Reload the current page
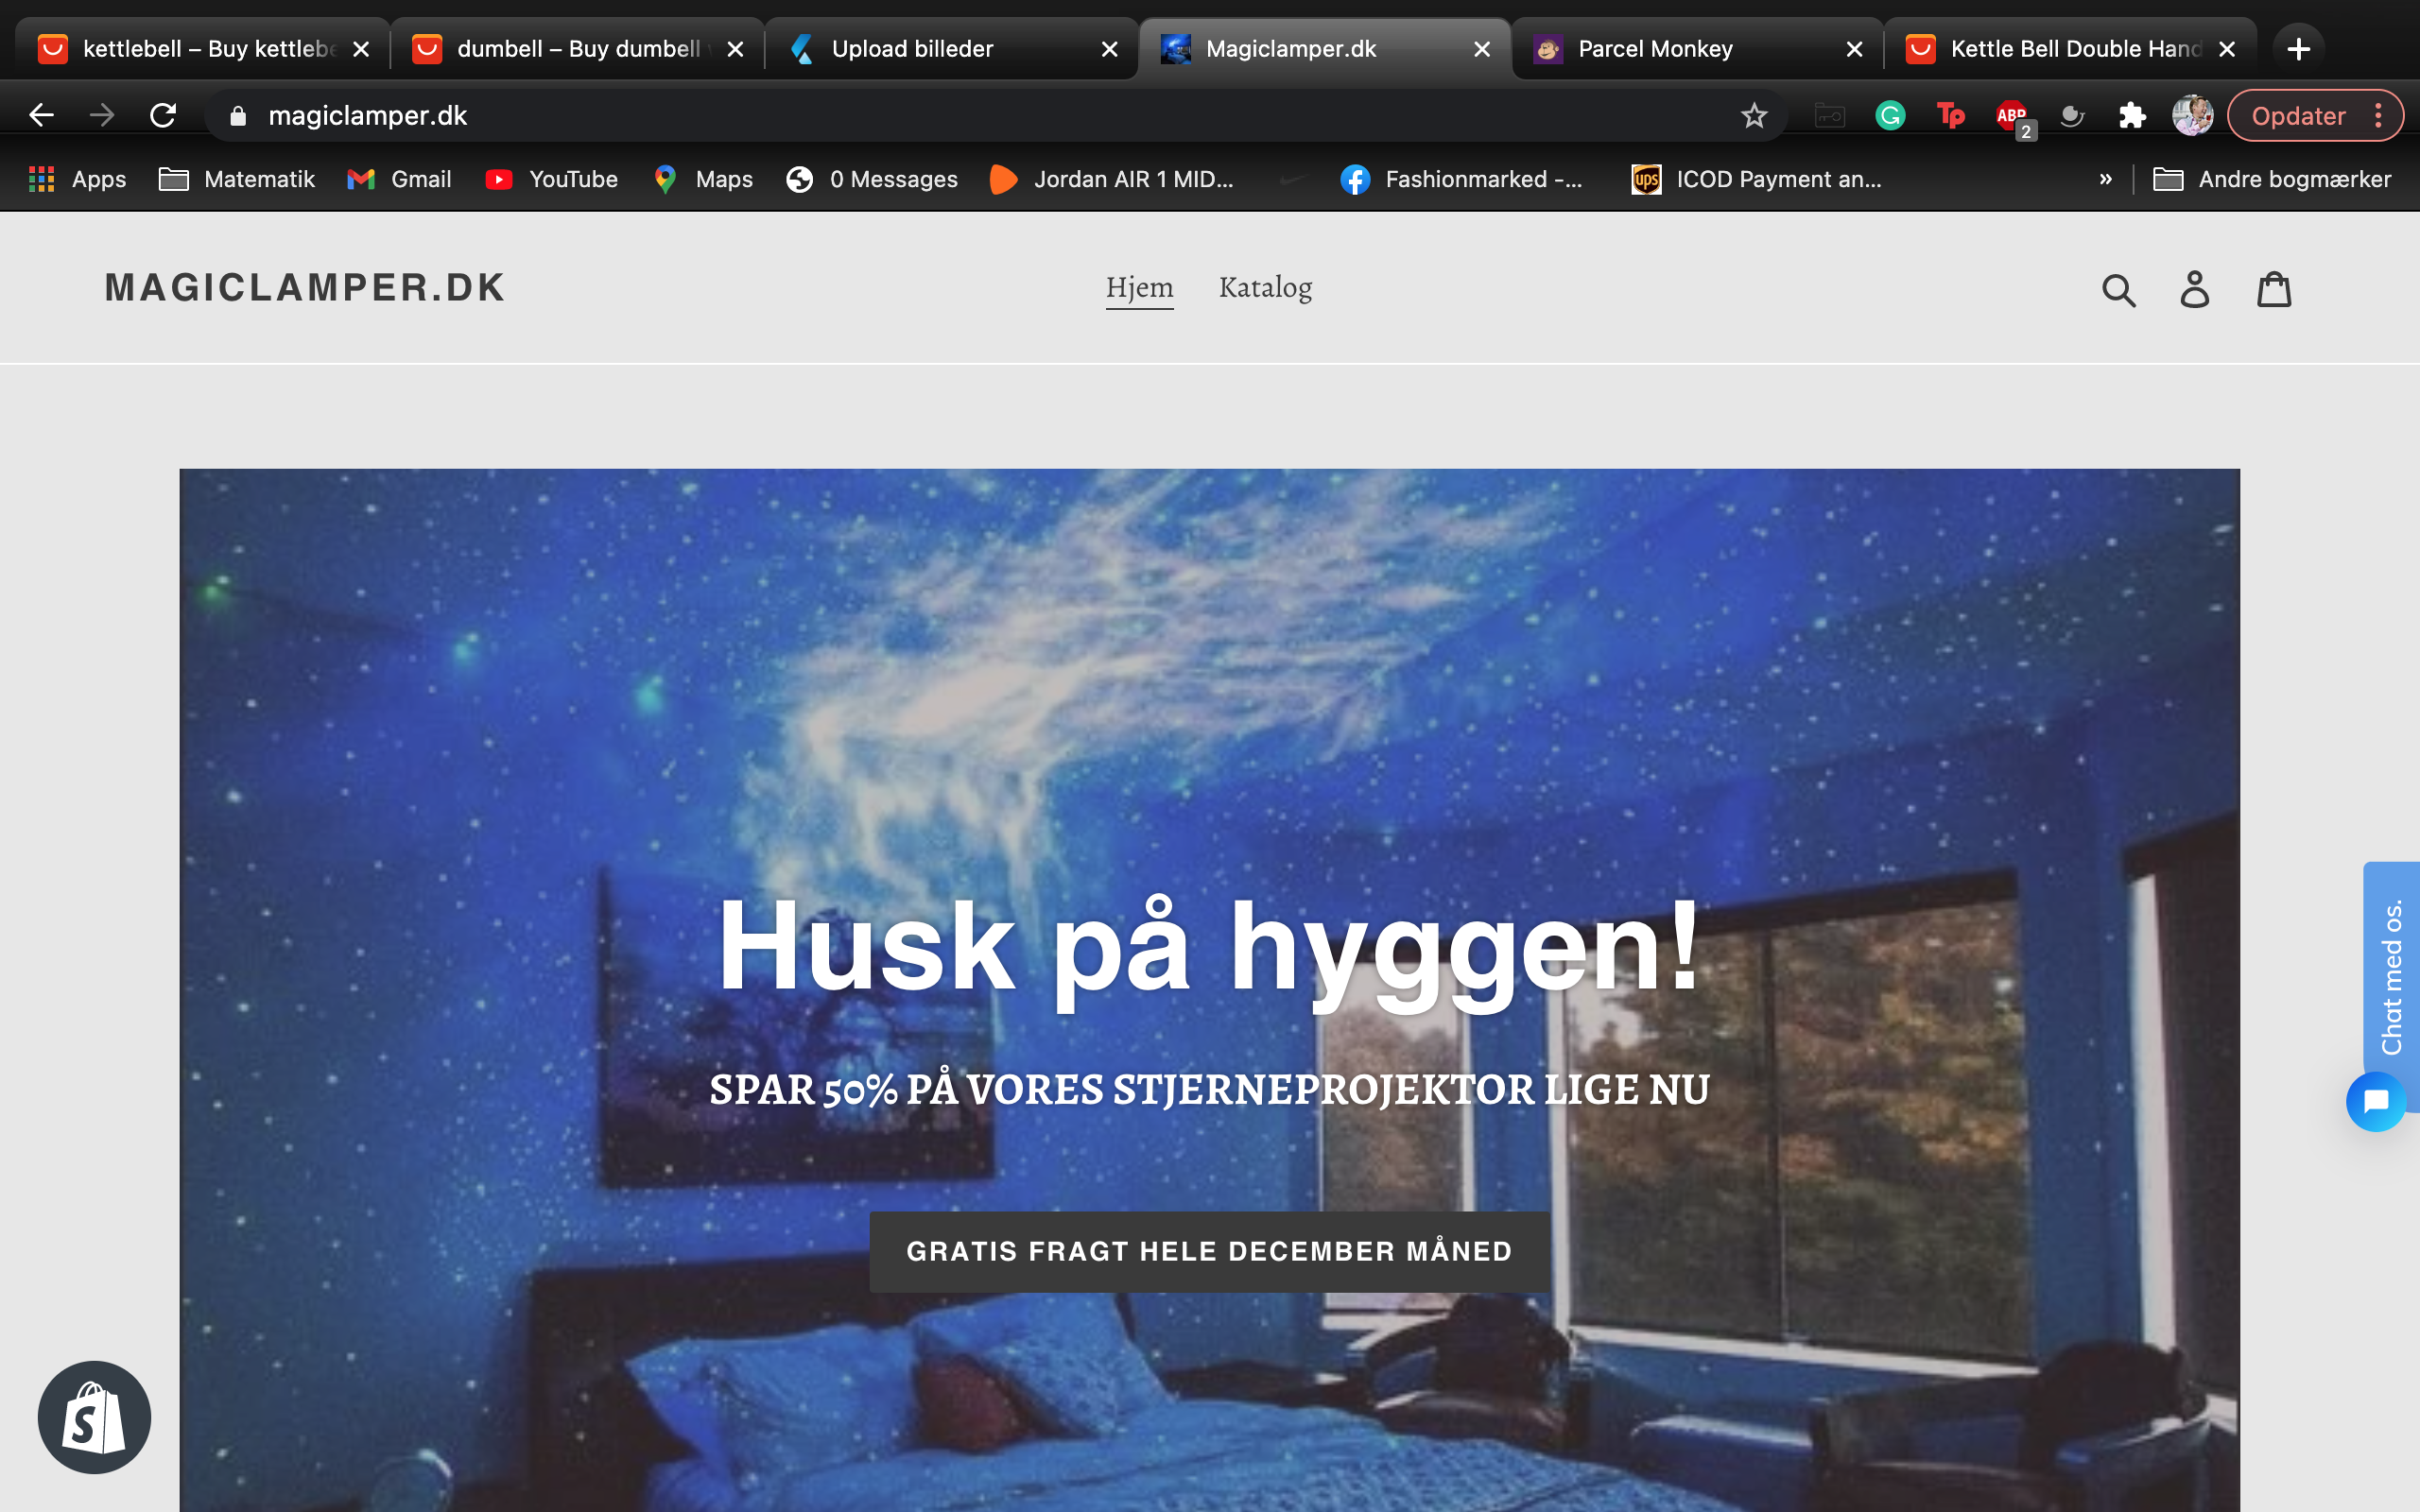2420x1512 pixels. [x=163, y=116]
